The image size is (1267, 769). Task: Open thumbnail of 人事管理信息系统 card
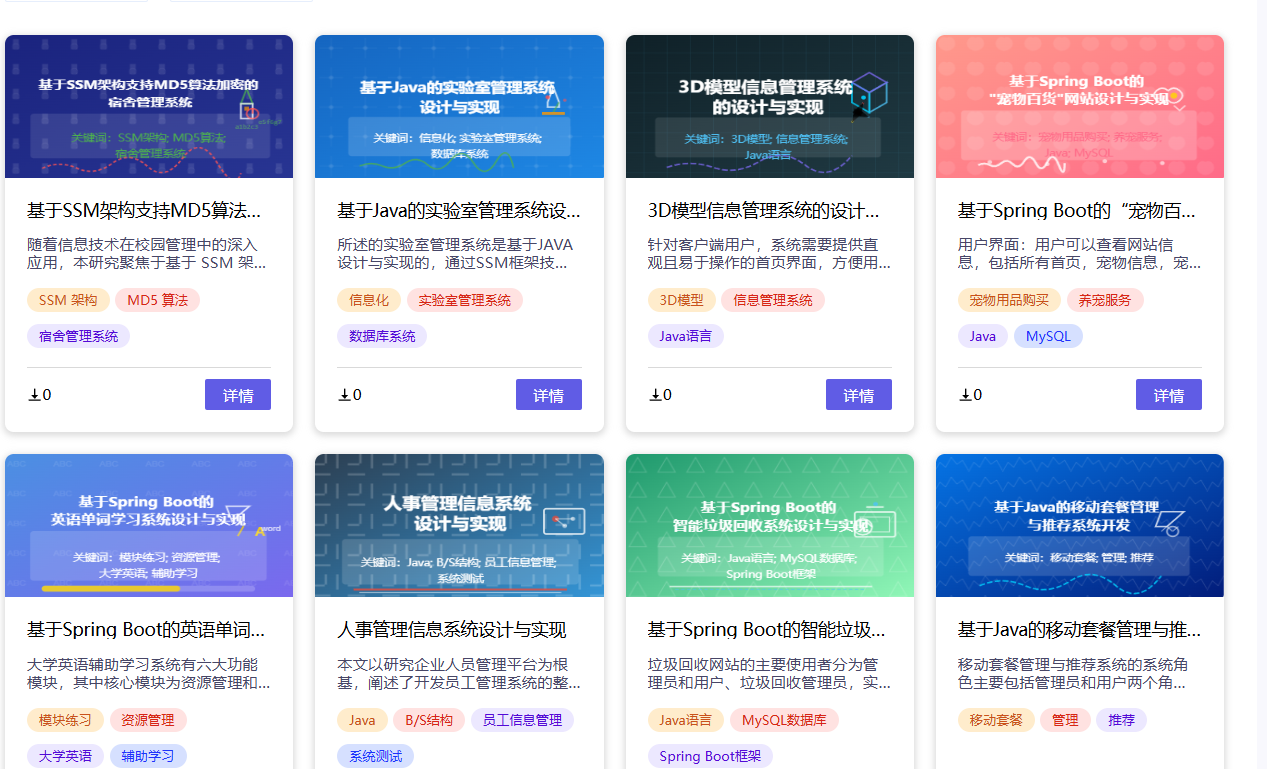click(x=459, y=526)
